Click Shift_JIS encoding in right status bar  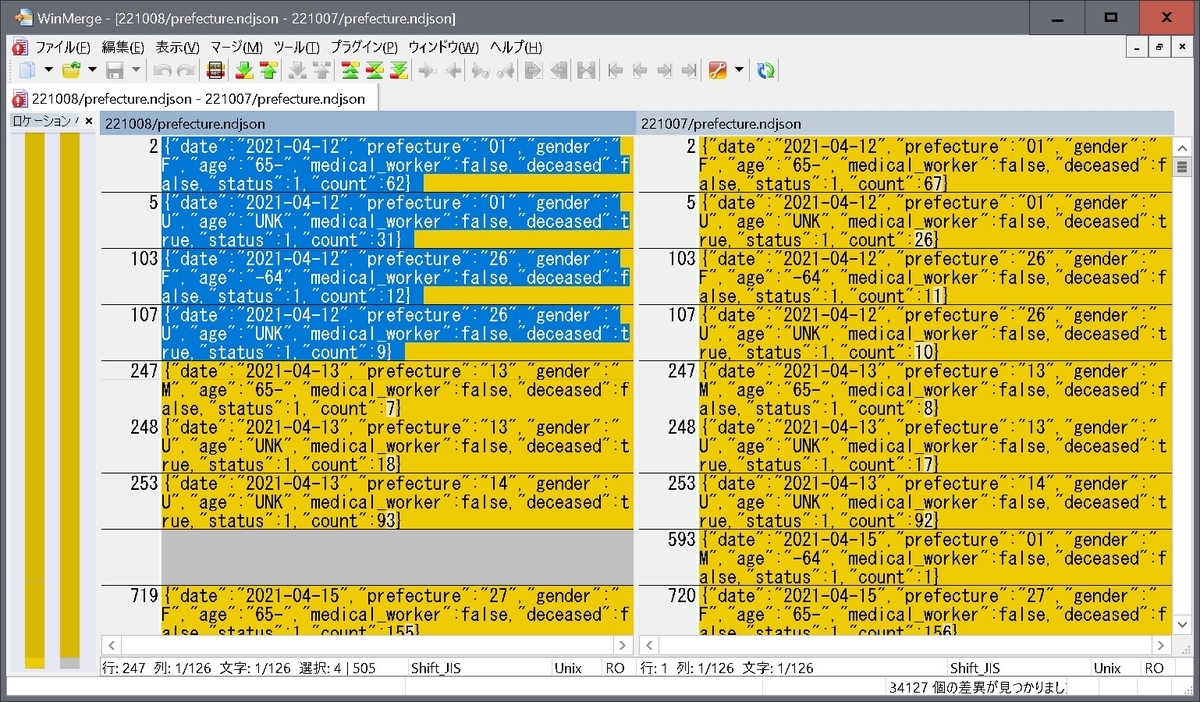click(975, 668)
